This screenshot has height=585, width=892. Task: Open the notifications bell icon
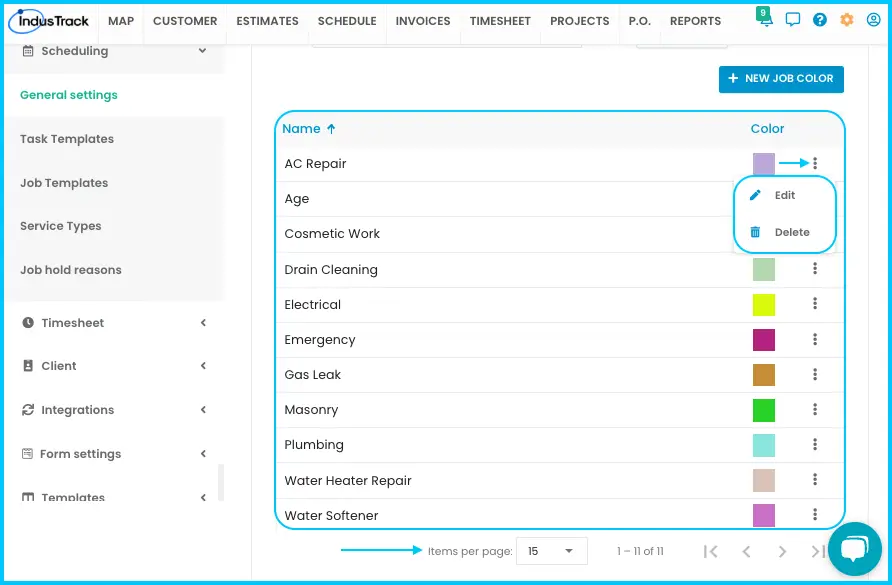coord(765,19)
